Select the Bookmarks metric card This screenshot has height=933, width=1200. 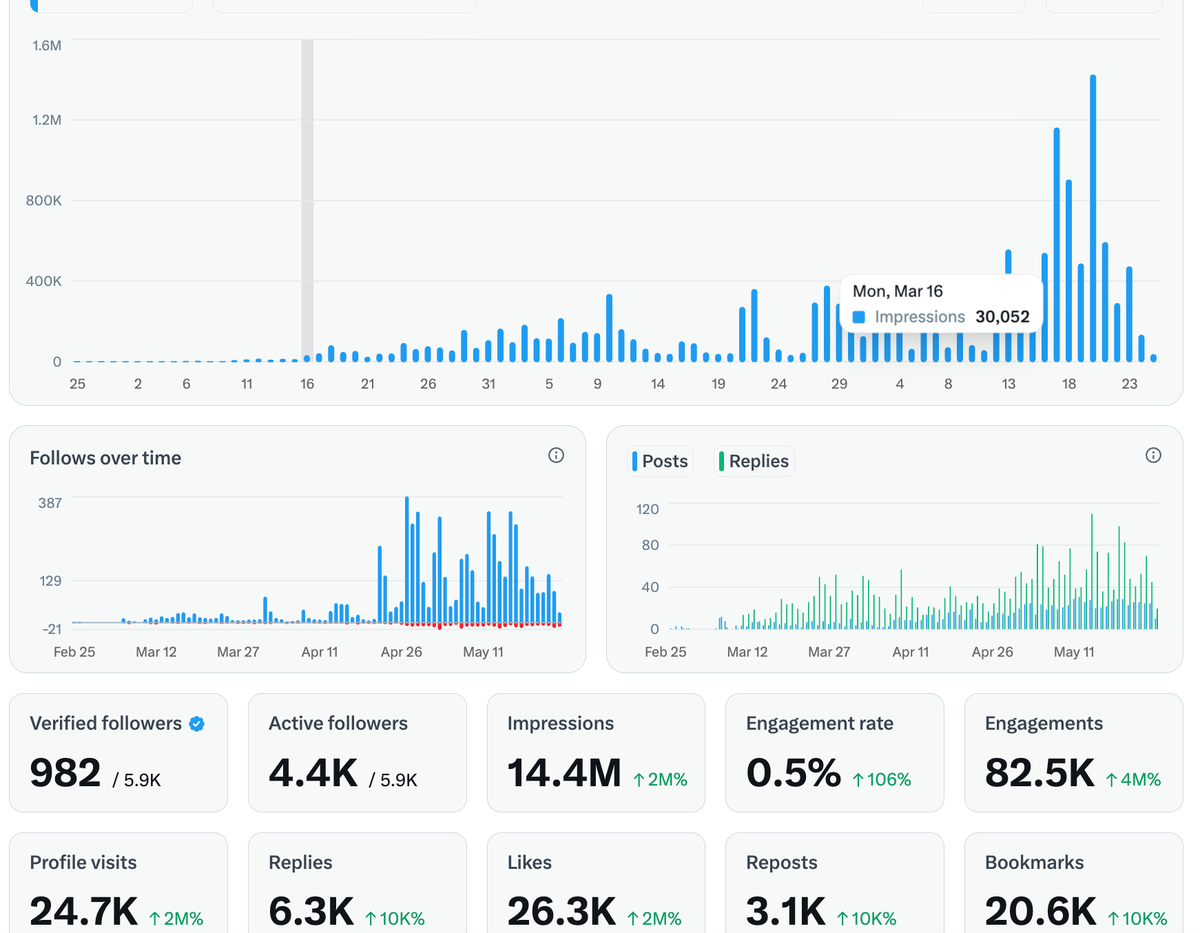(x=1073, y=883)
